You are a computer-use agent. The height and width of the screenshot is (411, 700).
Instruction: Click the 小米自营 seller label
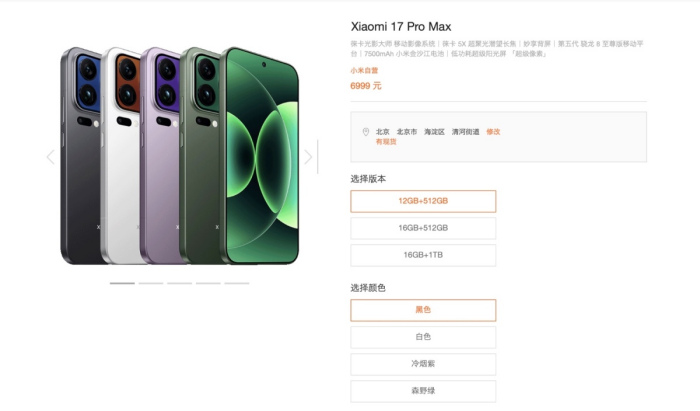pyautogui.click(x=364, y=71)
